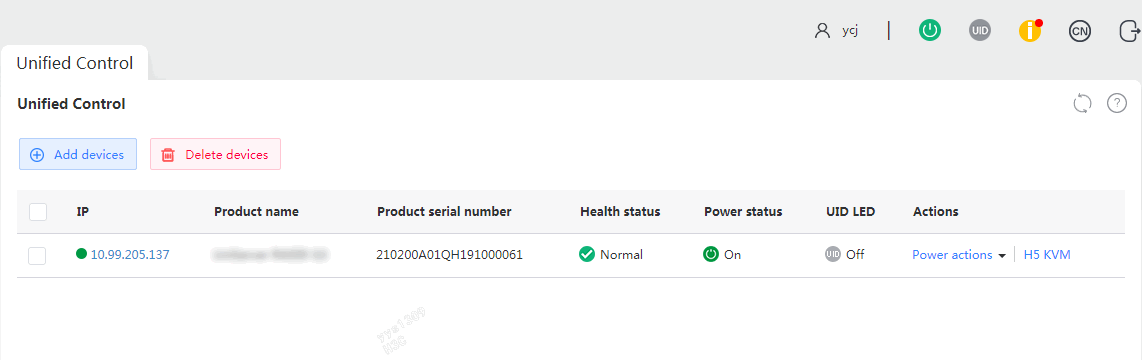Click the green power status icon in header
This screenshot has width=1142, height=360.
coord(929,31)
